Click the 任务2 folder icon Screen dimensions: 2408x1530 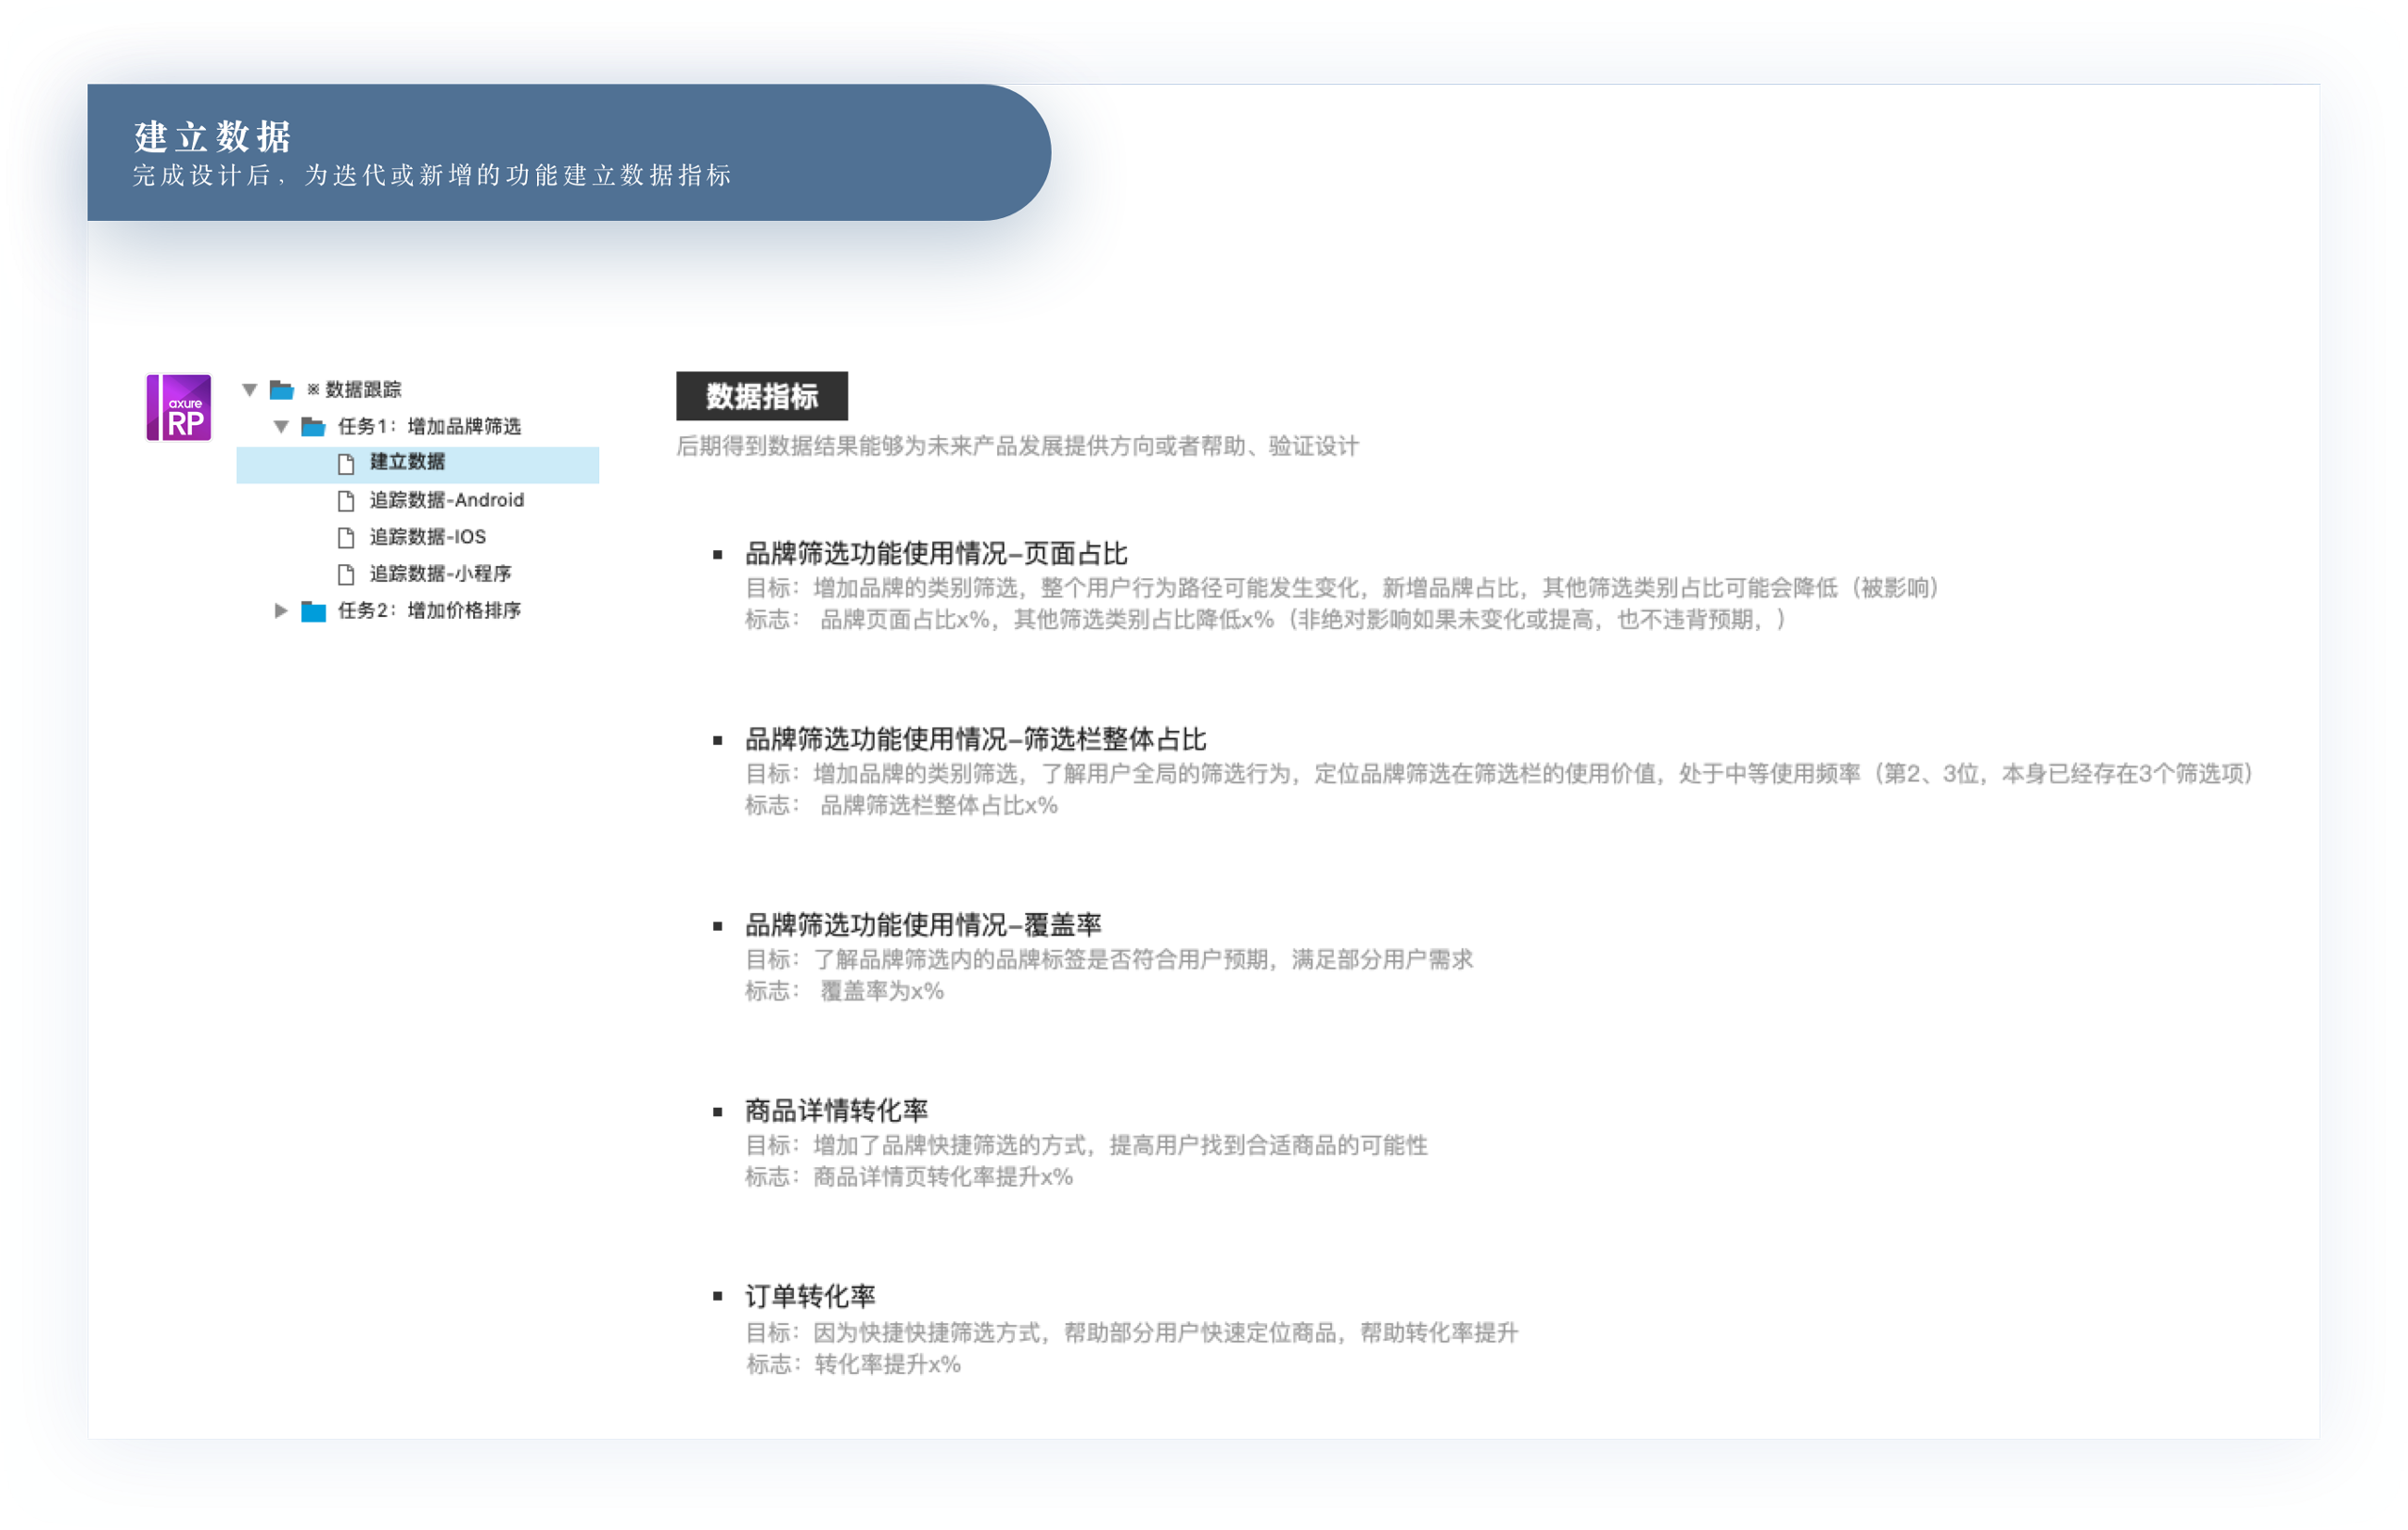pos(313,611)
